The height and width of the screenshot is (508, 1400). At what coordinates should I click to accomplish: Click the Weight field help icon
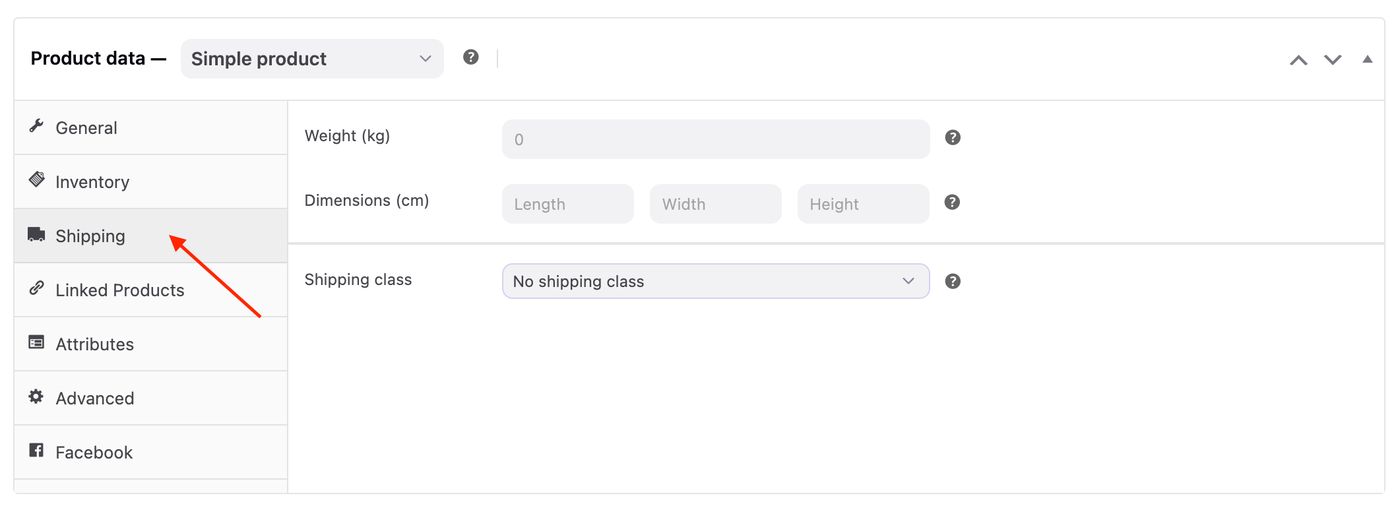pyautogui.click(x=953, y=138)
